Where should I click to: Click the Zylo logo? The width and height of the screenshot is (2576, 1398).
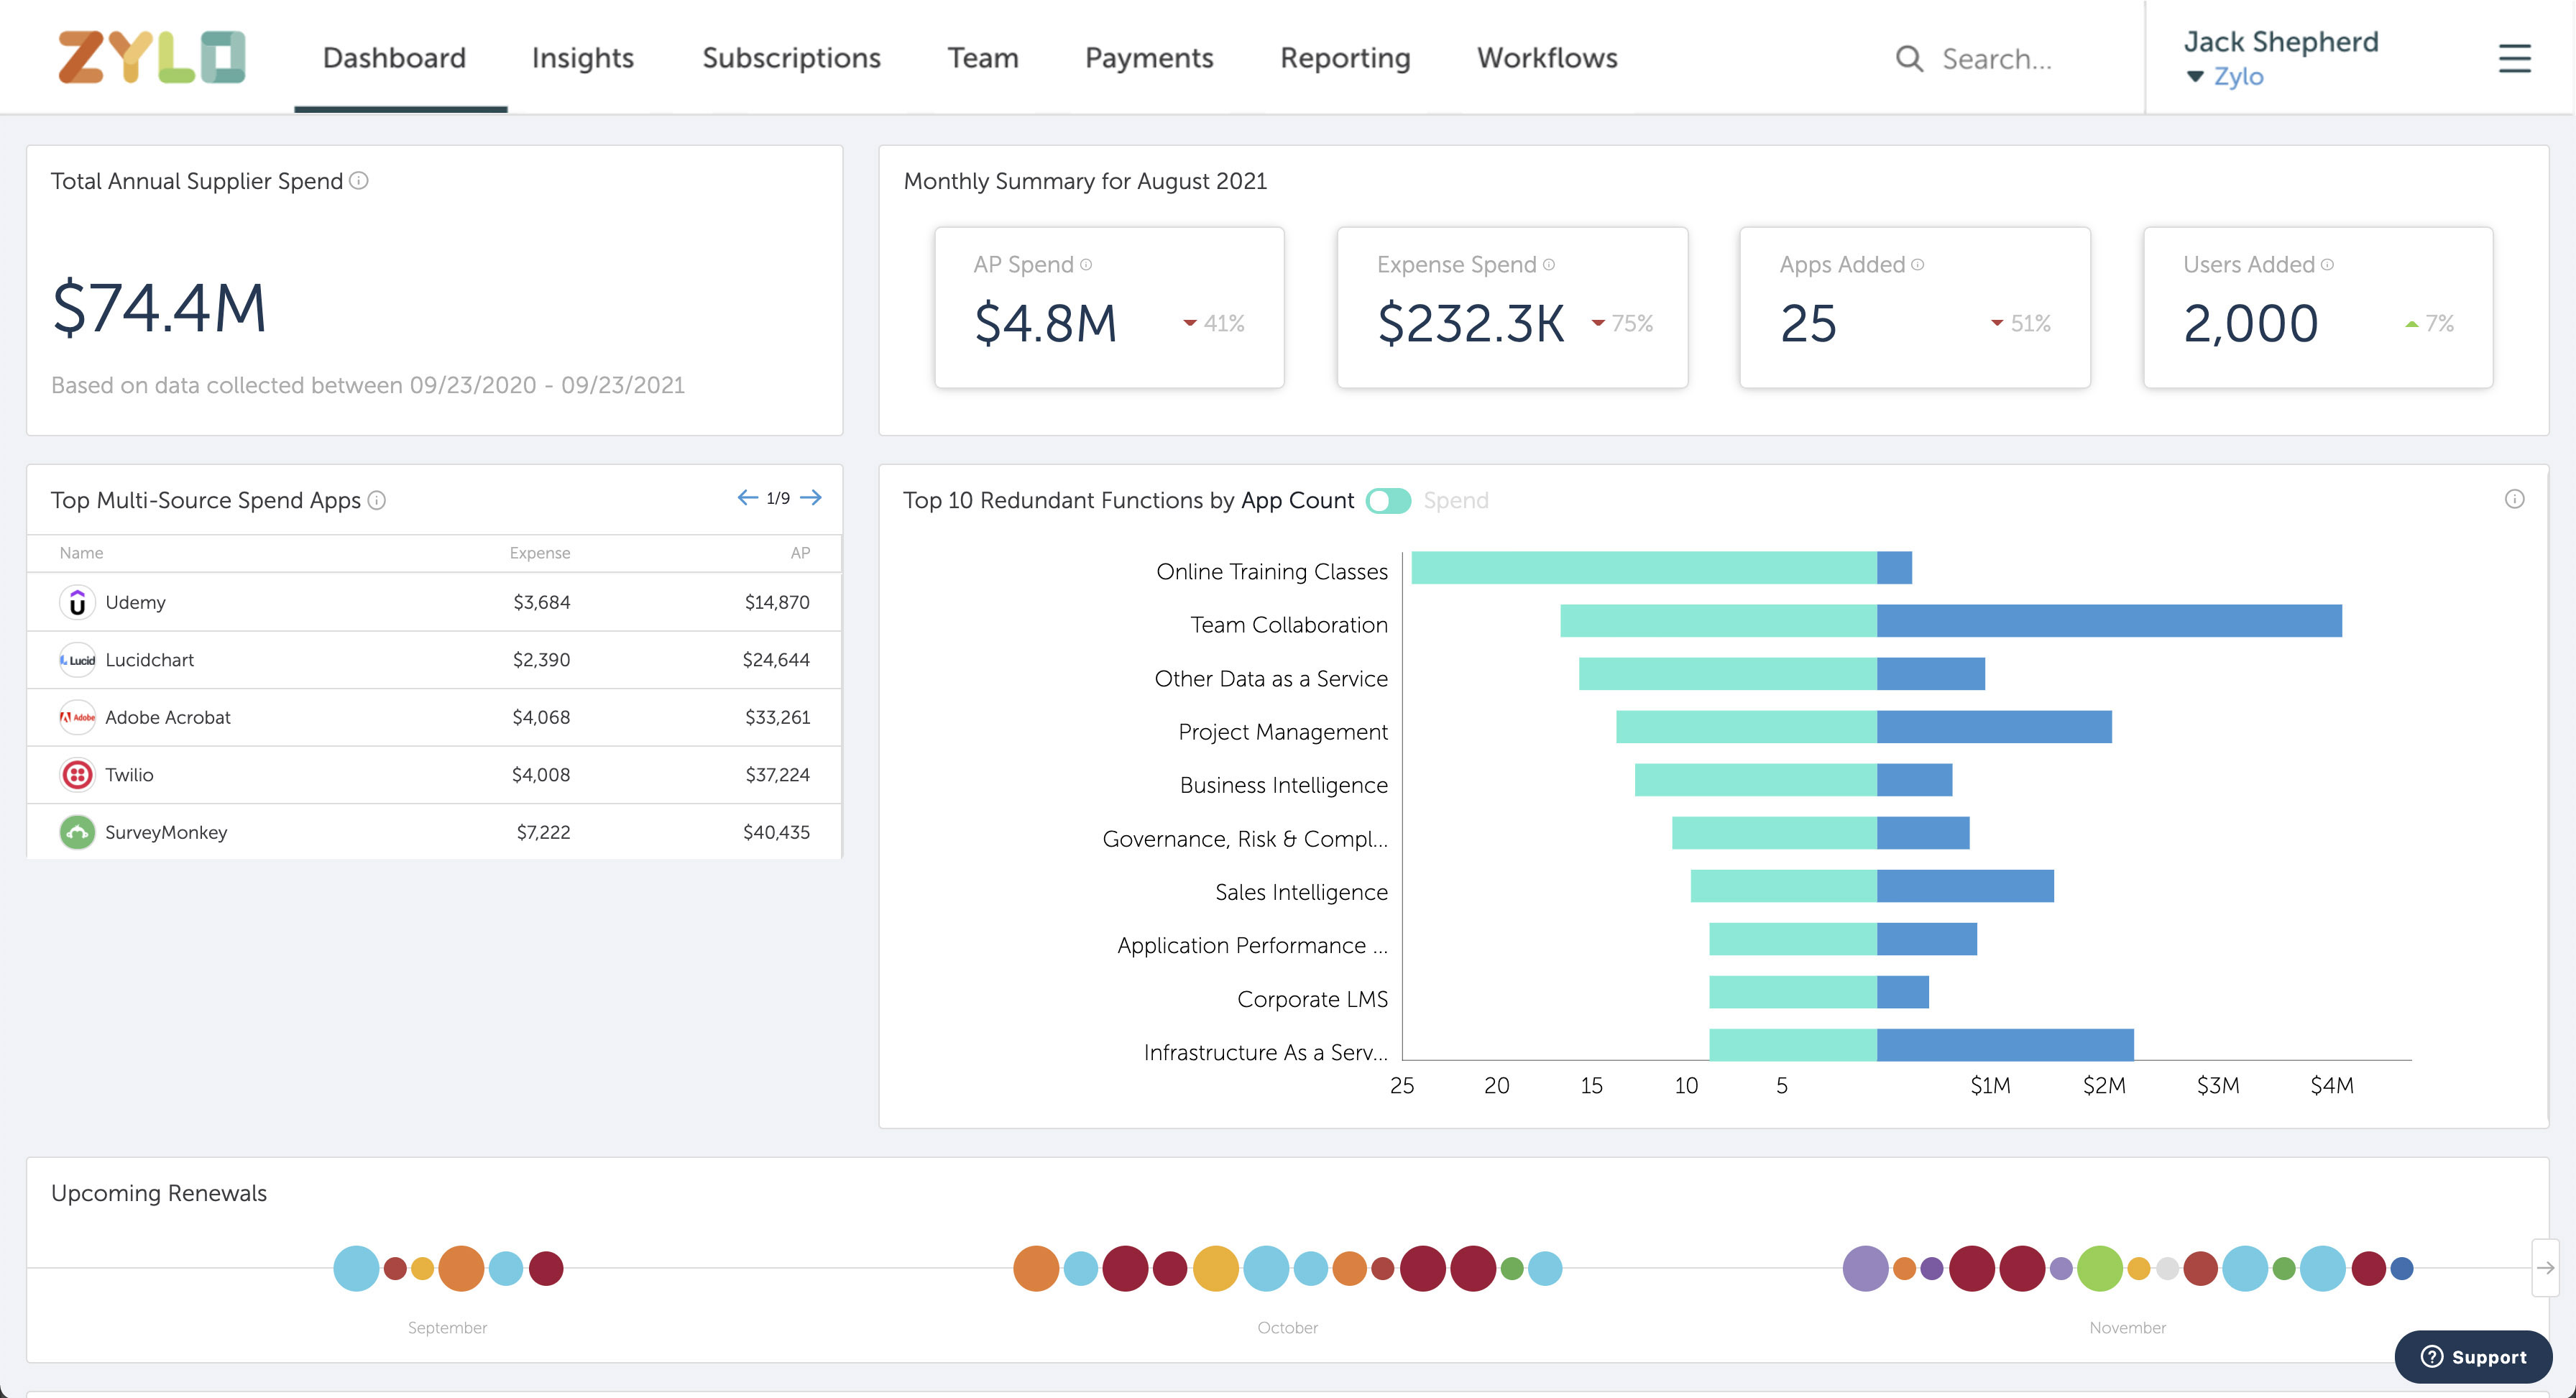[x=151, y=57]
